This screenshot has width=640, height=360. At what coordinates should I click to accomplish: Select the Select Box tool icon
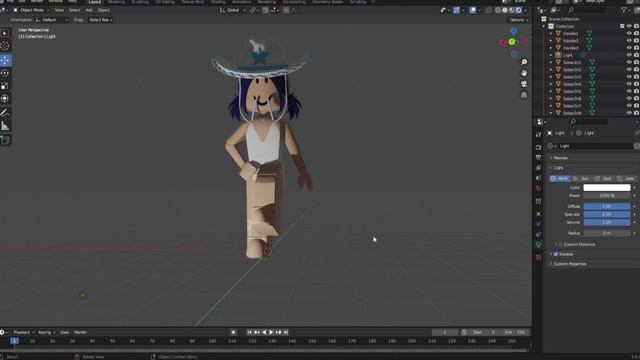pos(5,33)
